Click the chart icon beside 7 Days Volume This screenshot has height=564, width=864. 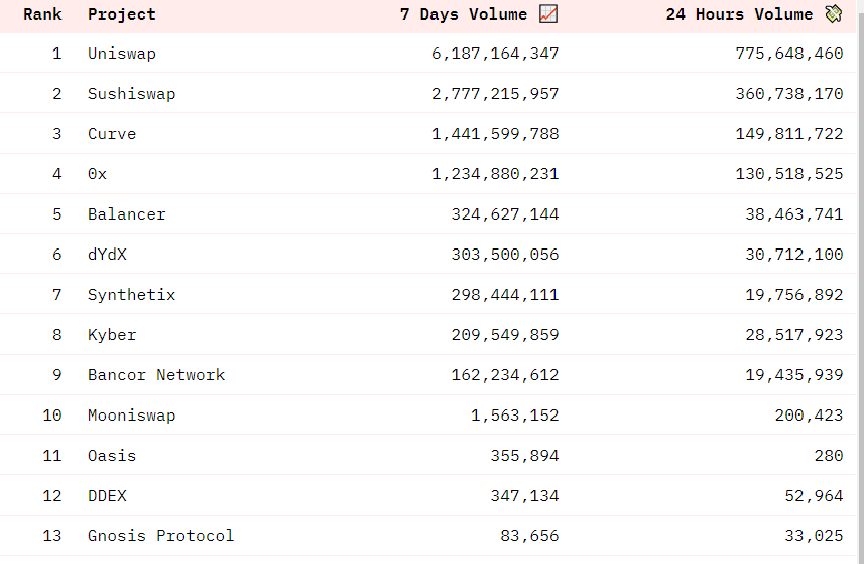click(548, 14)
